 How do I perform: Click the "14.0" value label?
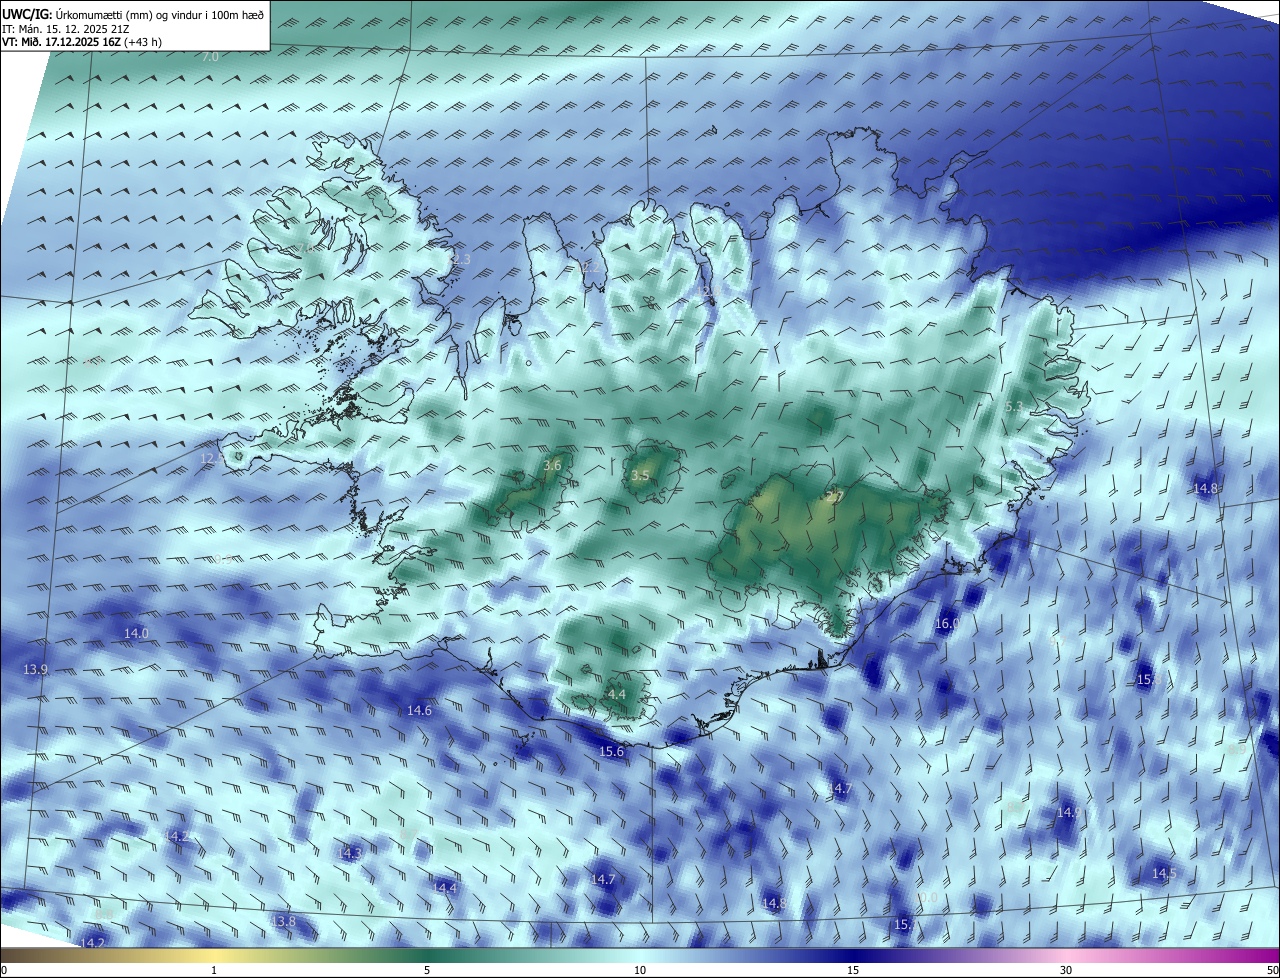136,633
